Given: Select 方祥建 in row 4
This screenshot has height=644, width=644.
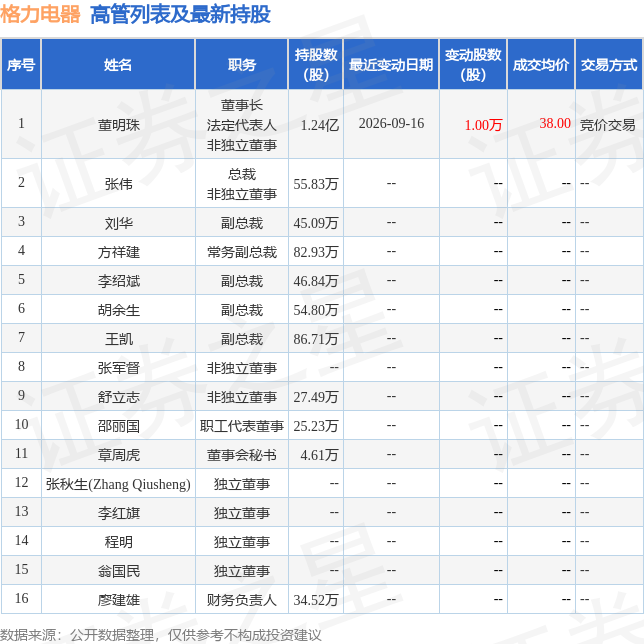Looking at the screenshot, I should click(119, 252).
